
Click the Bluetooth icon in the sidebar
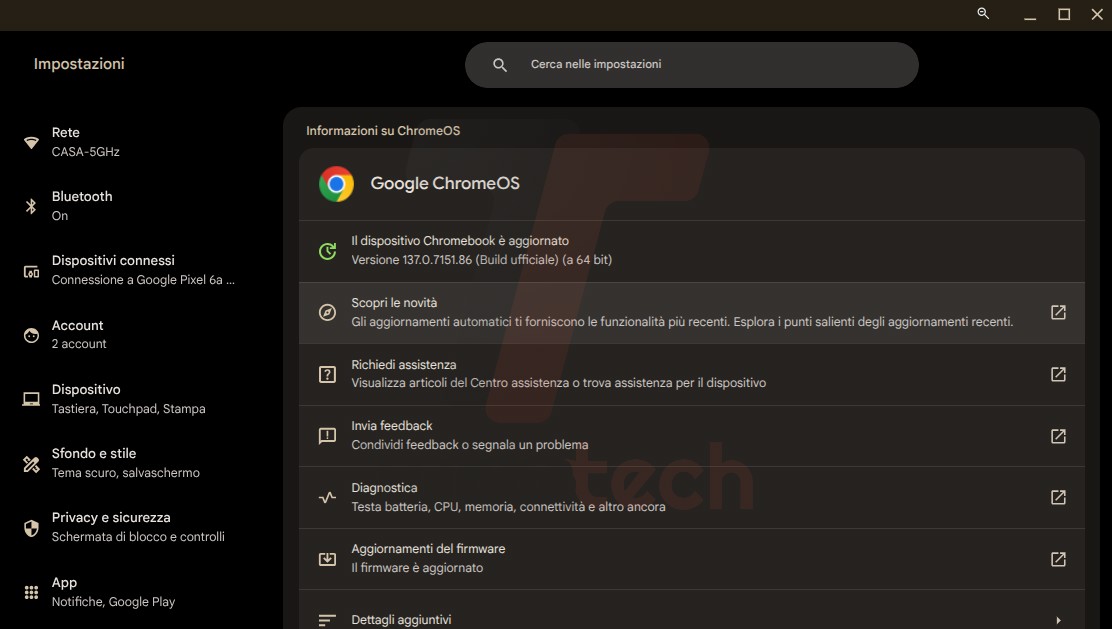pos(29,205)
